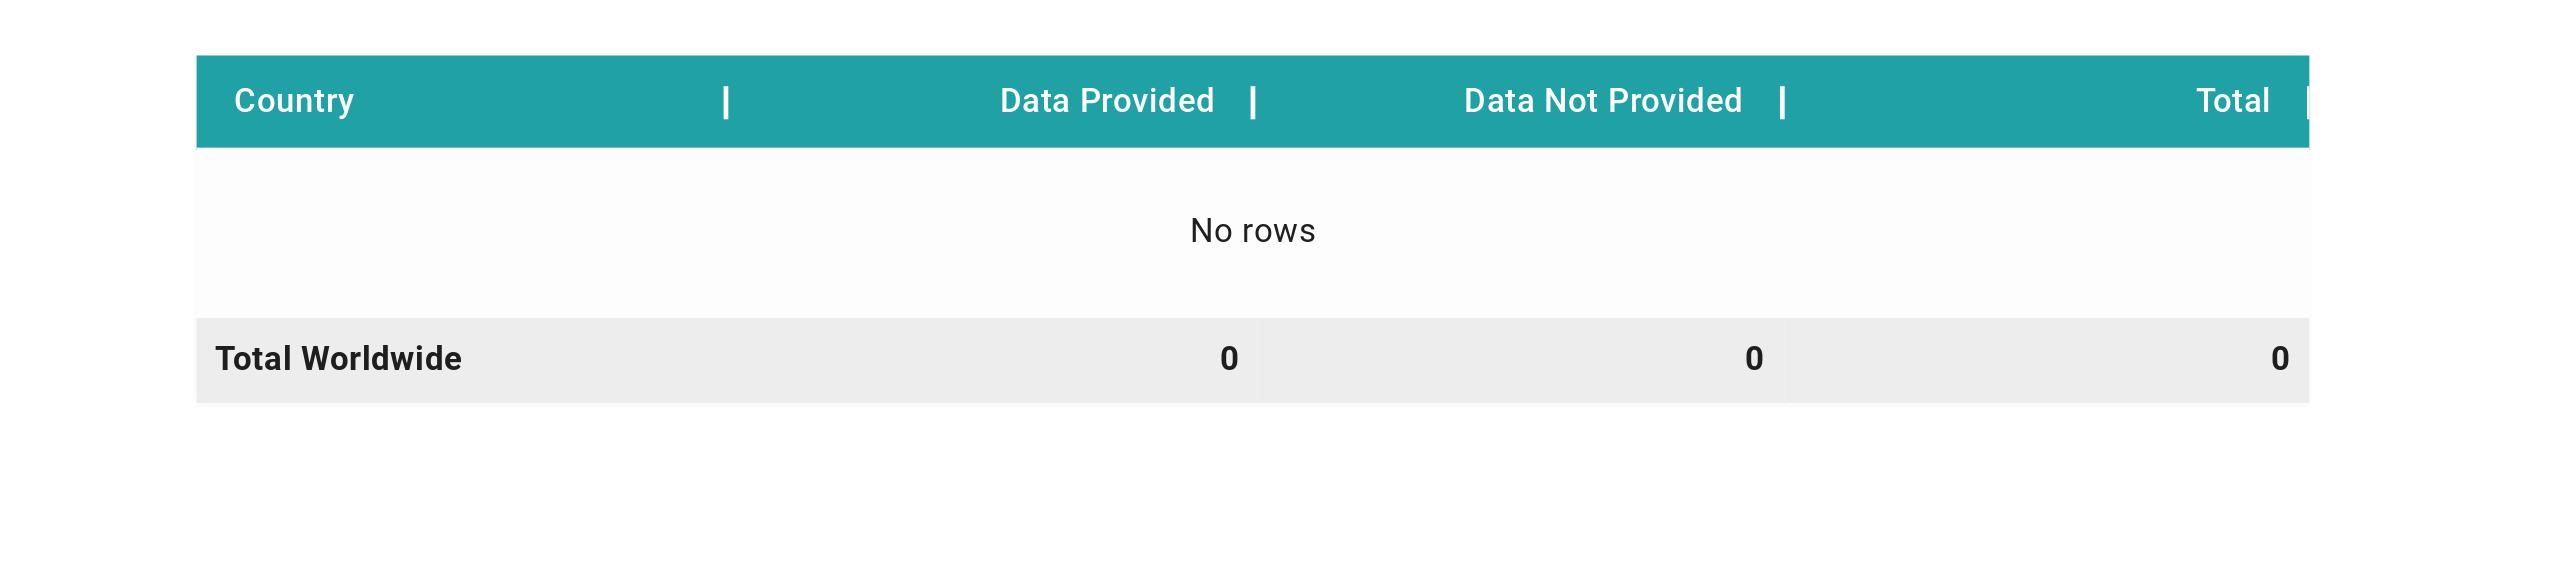Viewport: 2550px width, 572px height.
Task: Select the column separator after Data Provided
Action: tap(1253, 102)
